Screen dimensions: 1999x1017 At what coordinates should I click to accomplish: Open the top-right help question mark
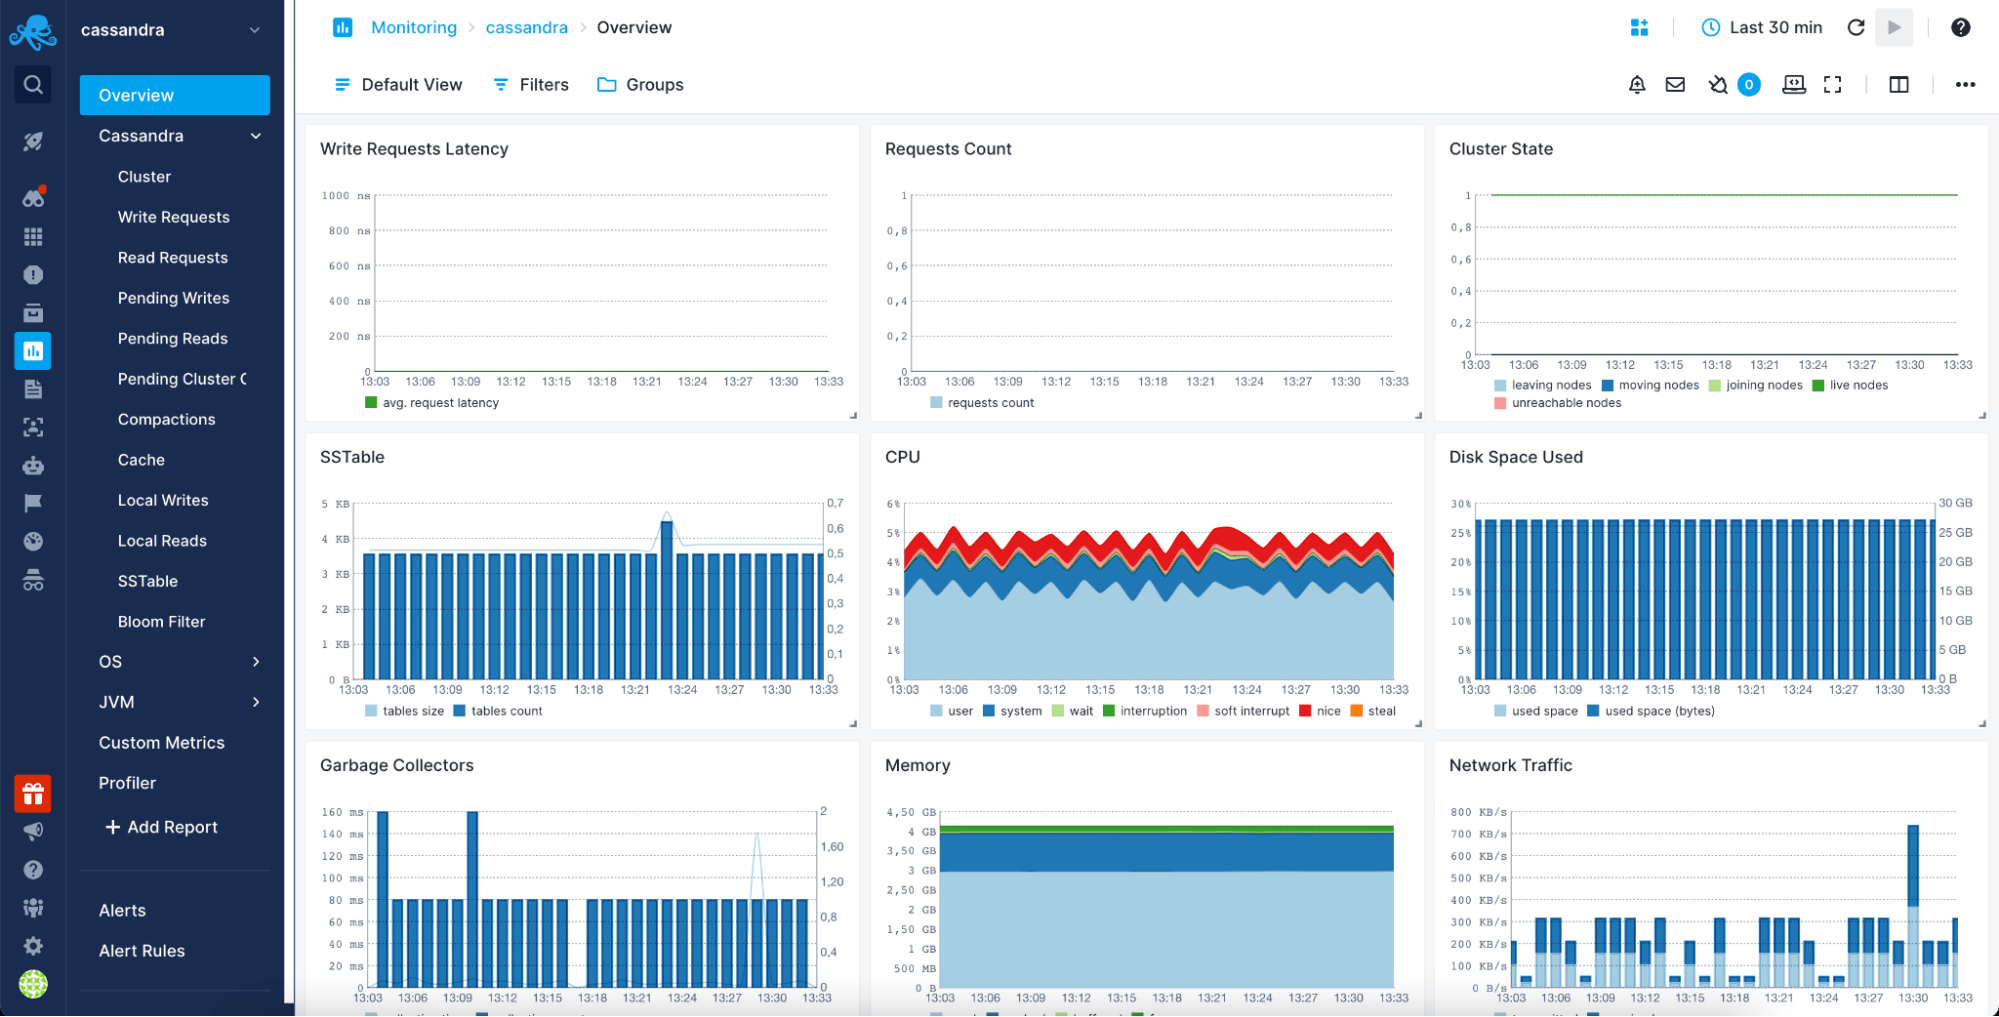coord(1961,28)
